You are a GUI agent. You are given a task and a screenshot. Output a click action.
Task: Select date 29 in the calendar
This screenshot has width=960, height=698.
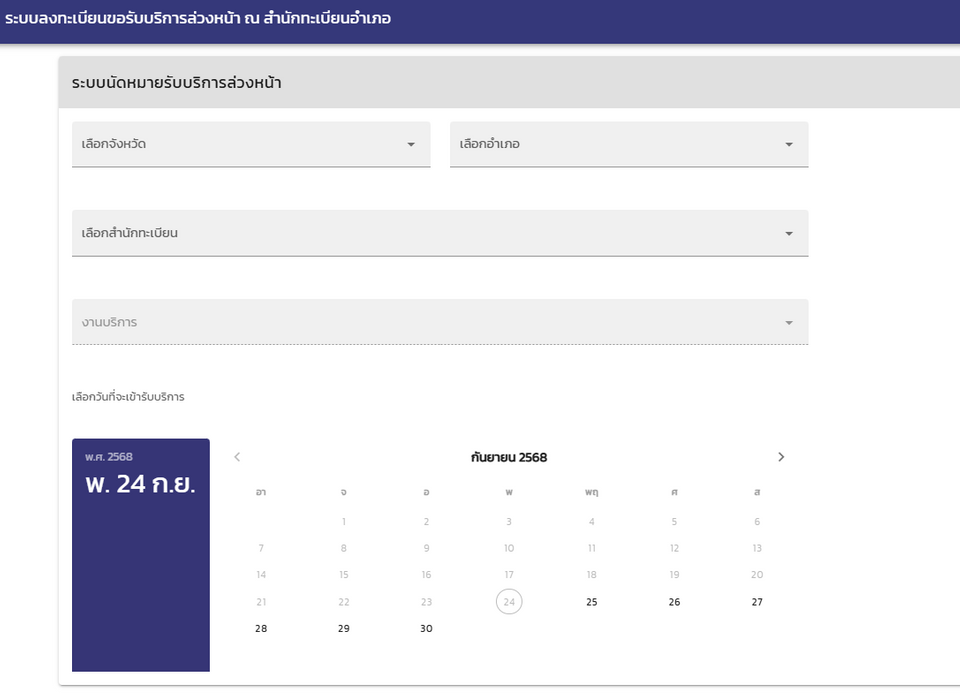[x=344, y=629]
